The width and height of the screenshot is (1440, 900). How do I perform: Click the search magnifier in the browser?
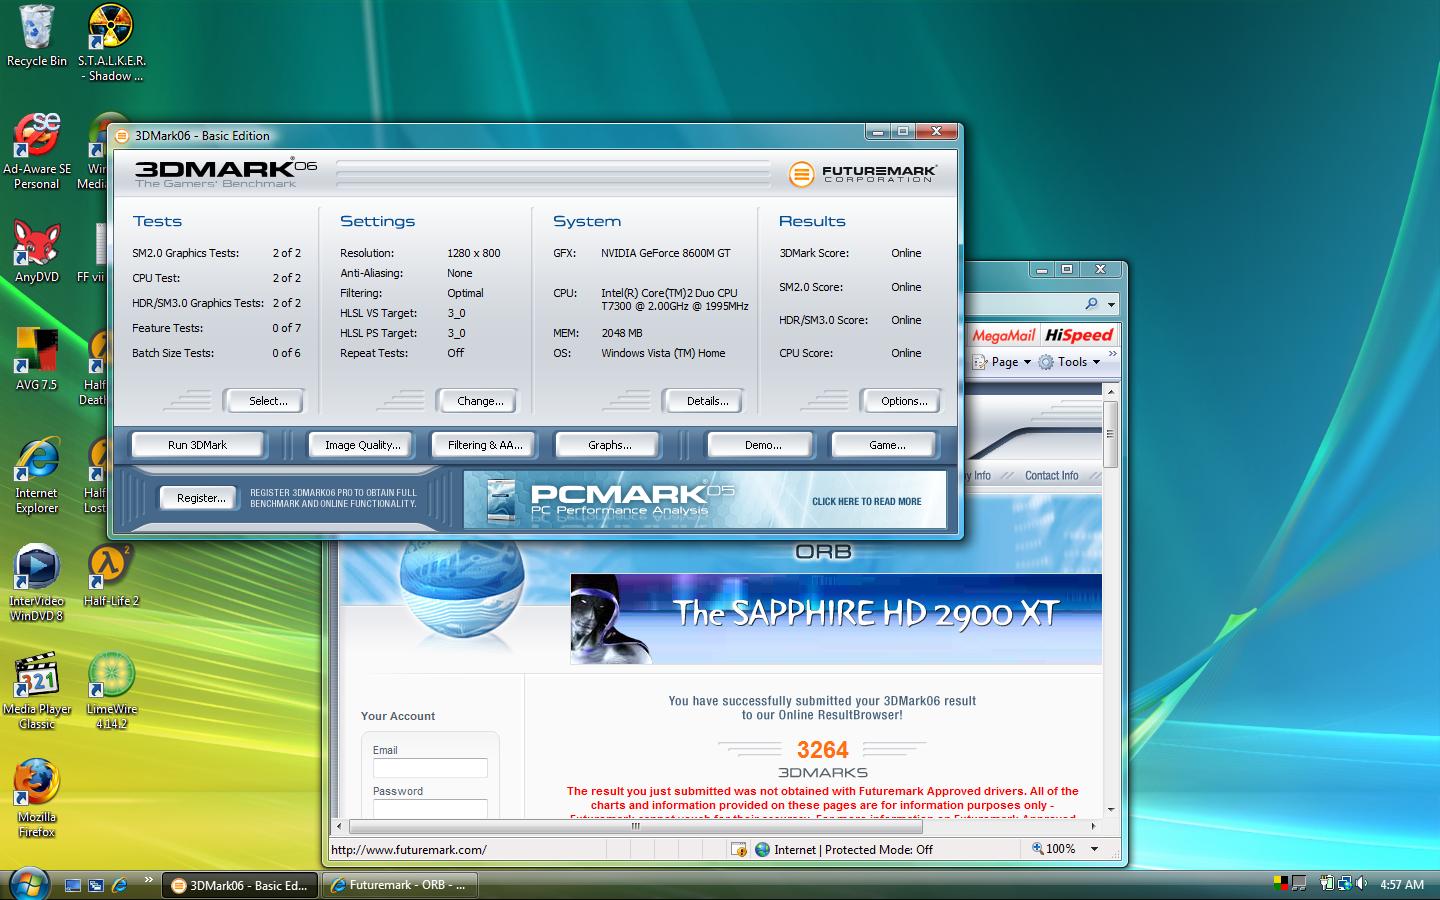[1091, 303]
